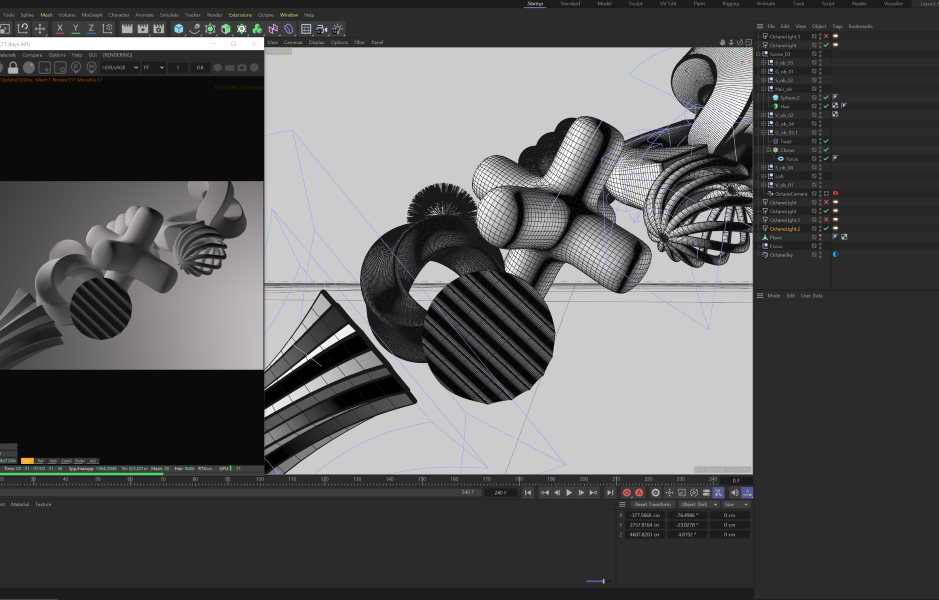Click the pink field icon

(273, 28)
